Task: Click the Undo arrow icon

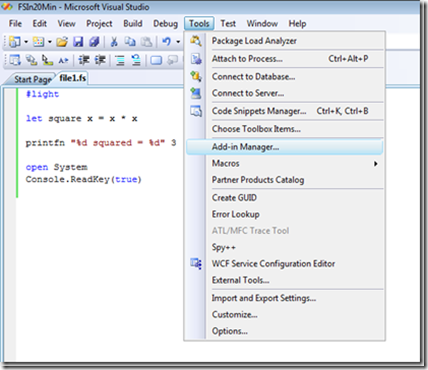Action: pos(166,42)
